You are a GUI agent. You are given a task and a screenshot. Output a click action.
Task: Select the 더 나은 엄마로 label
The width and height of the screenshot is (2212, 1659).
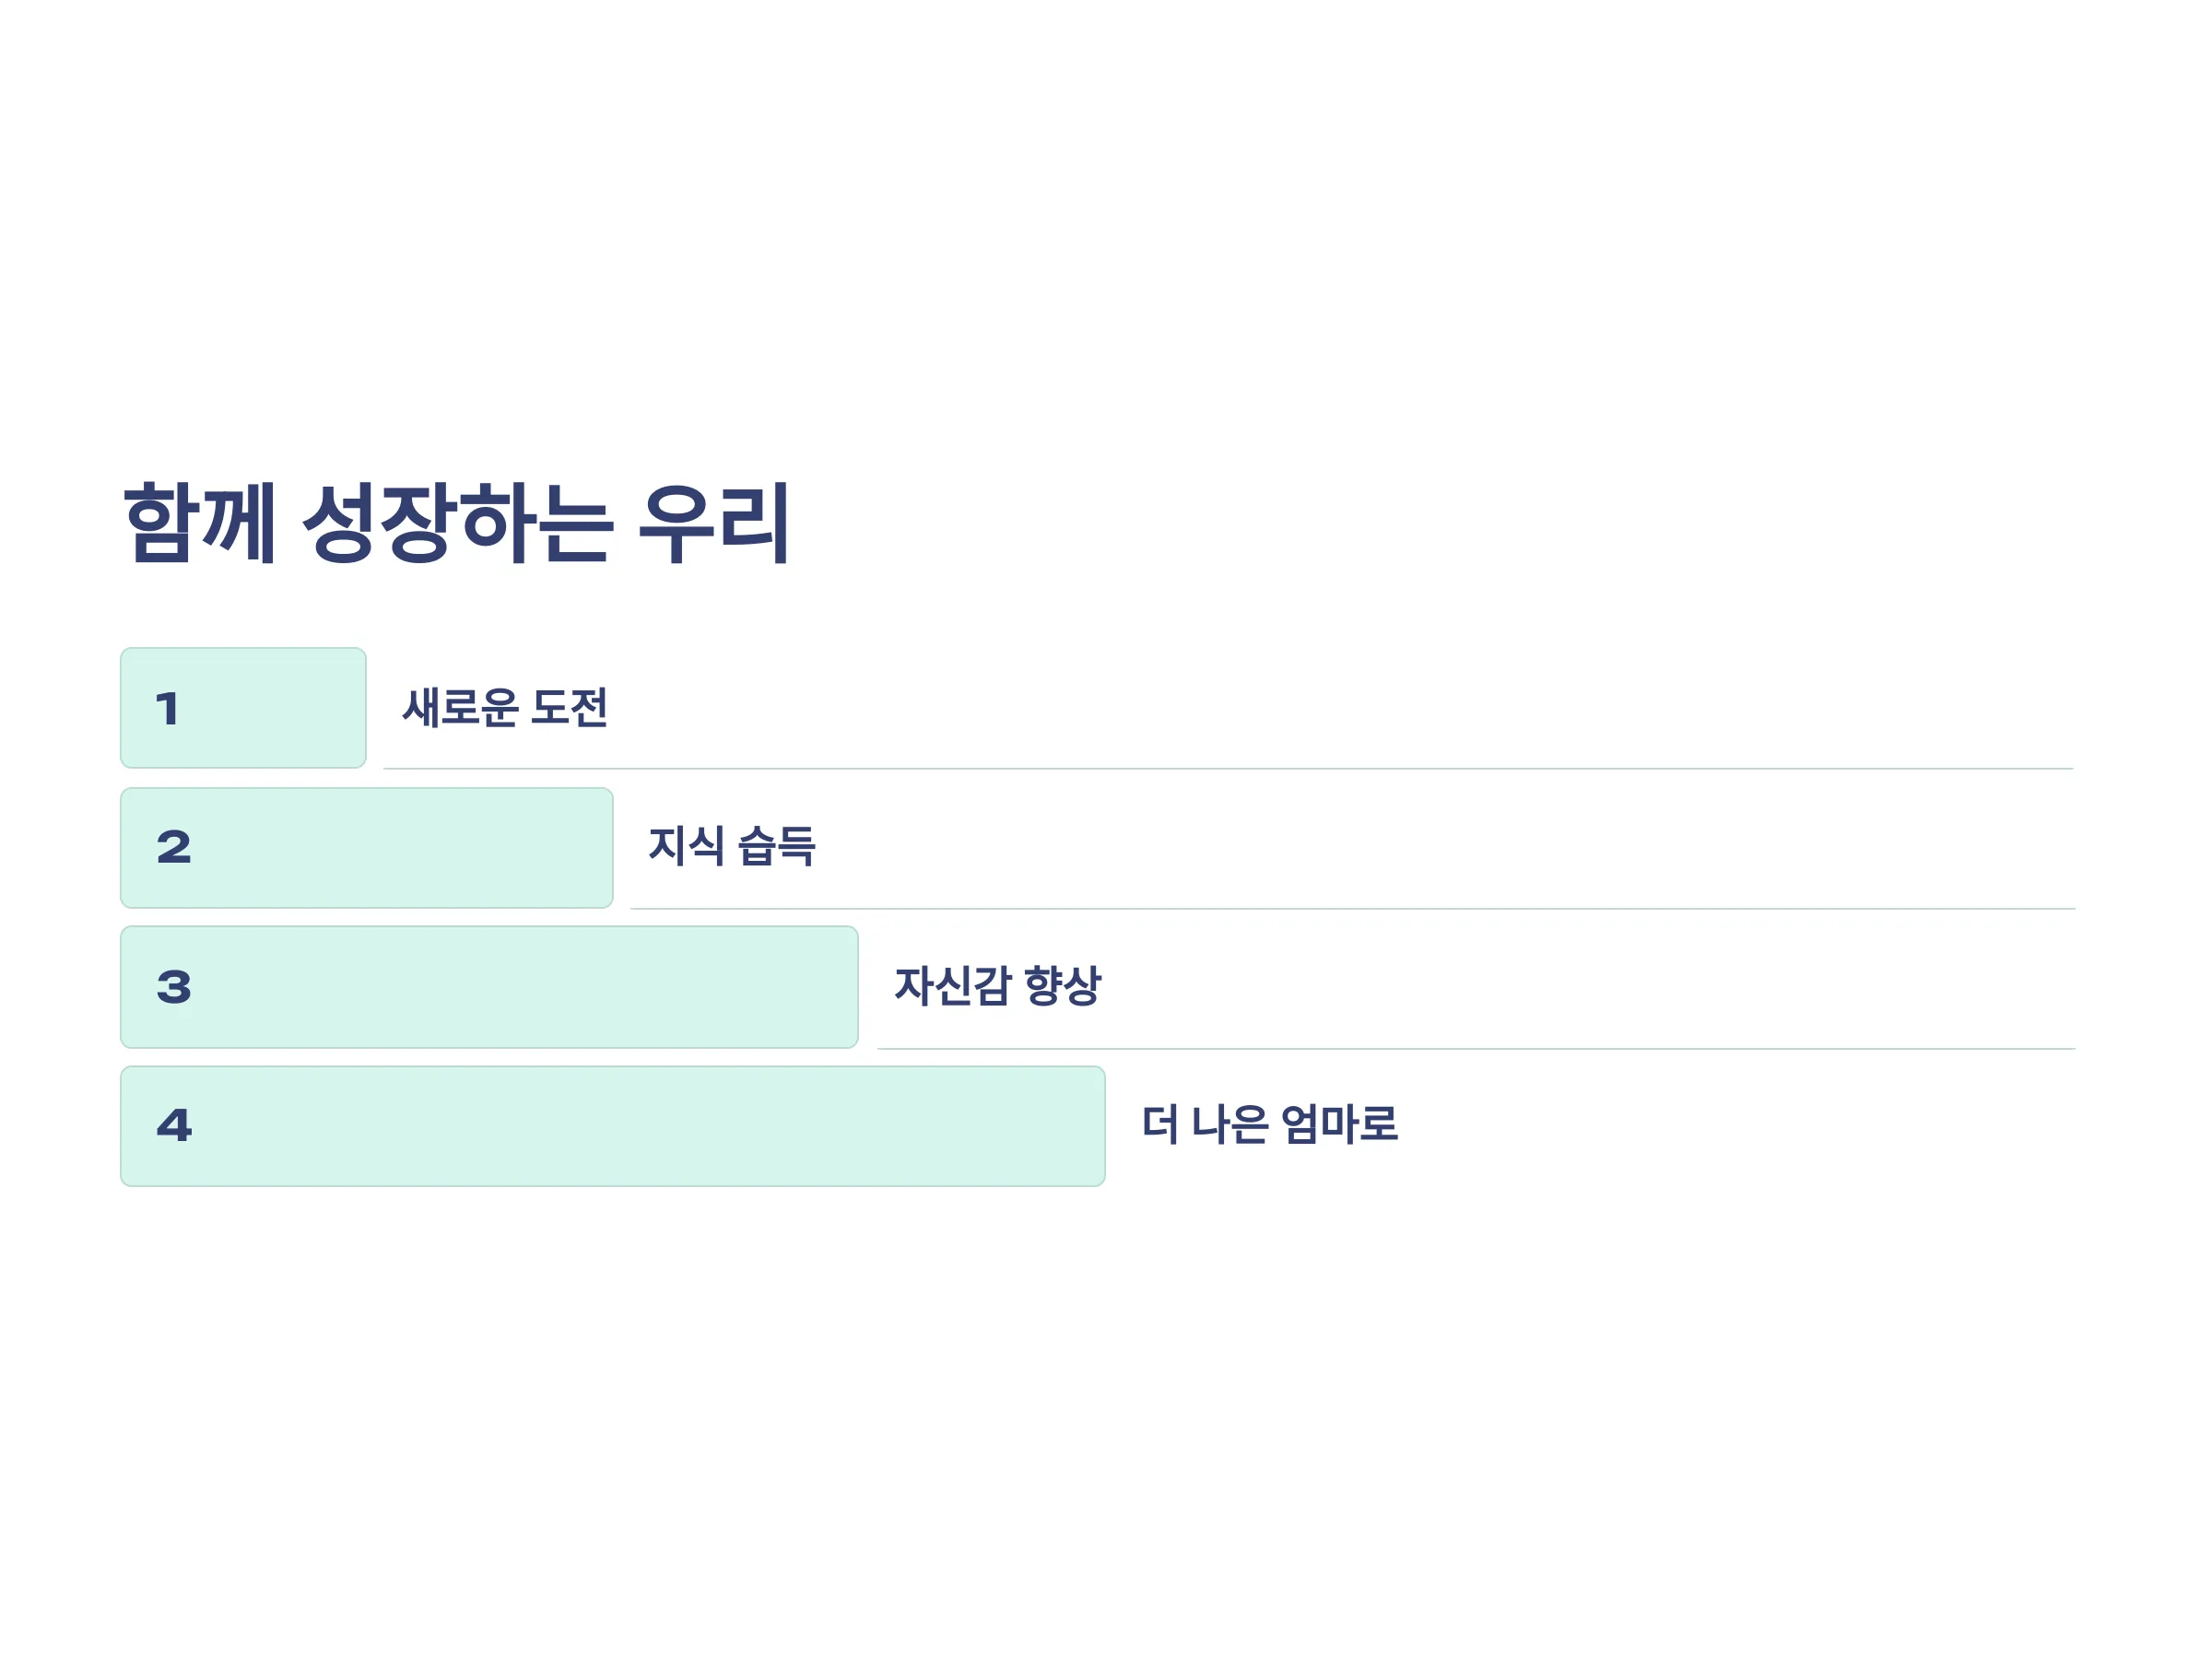[1270, 1124]
